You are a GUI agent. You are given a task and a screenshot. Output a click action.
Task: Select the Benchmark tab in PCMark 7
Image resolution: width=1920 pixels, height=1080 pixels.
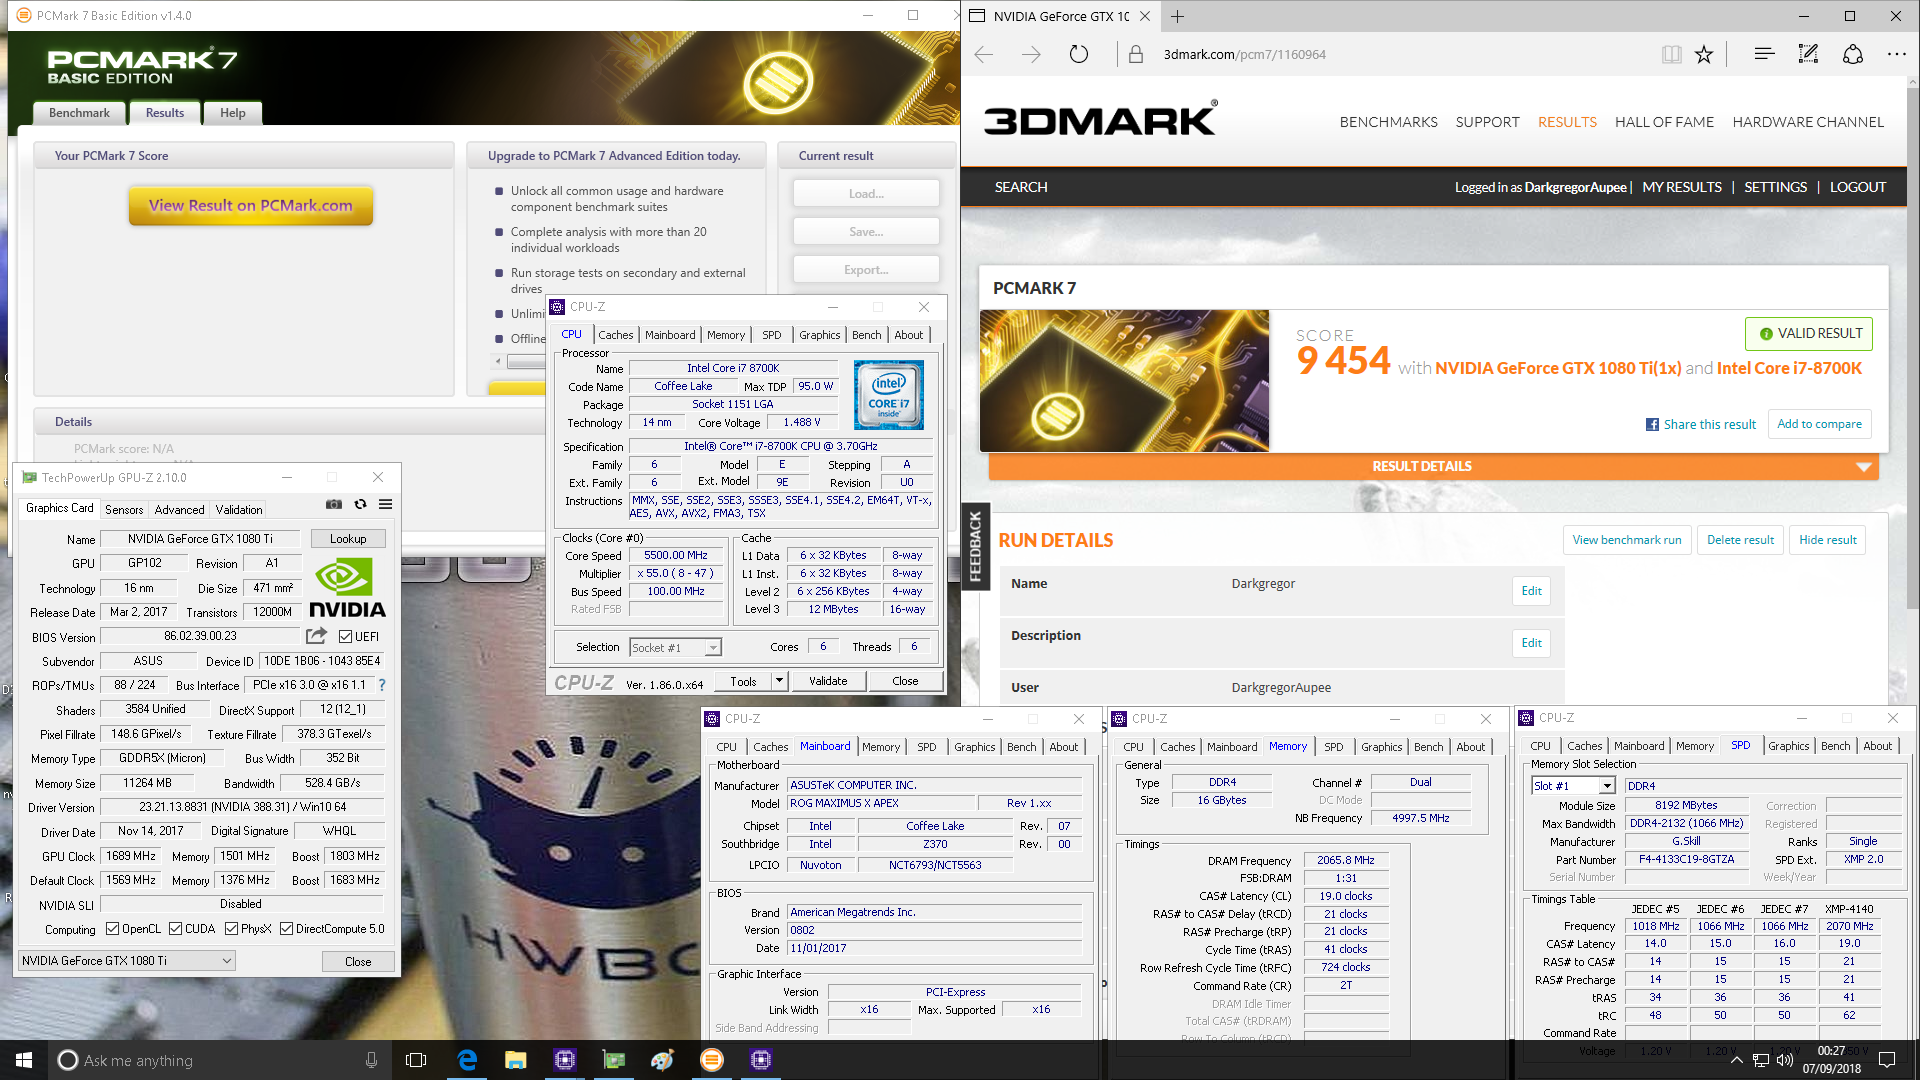(79, 113)
